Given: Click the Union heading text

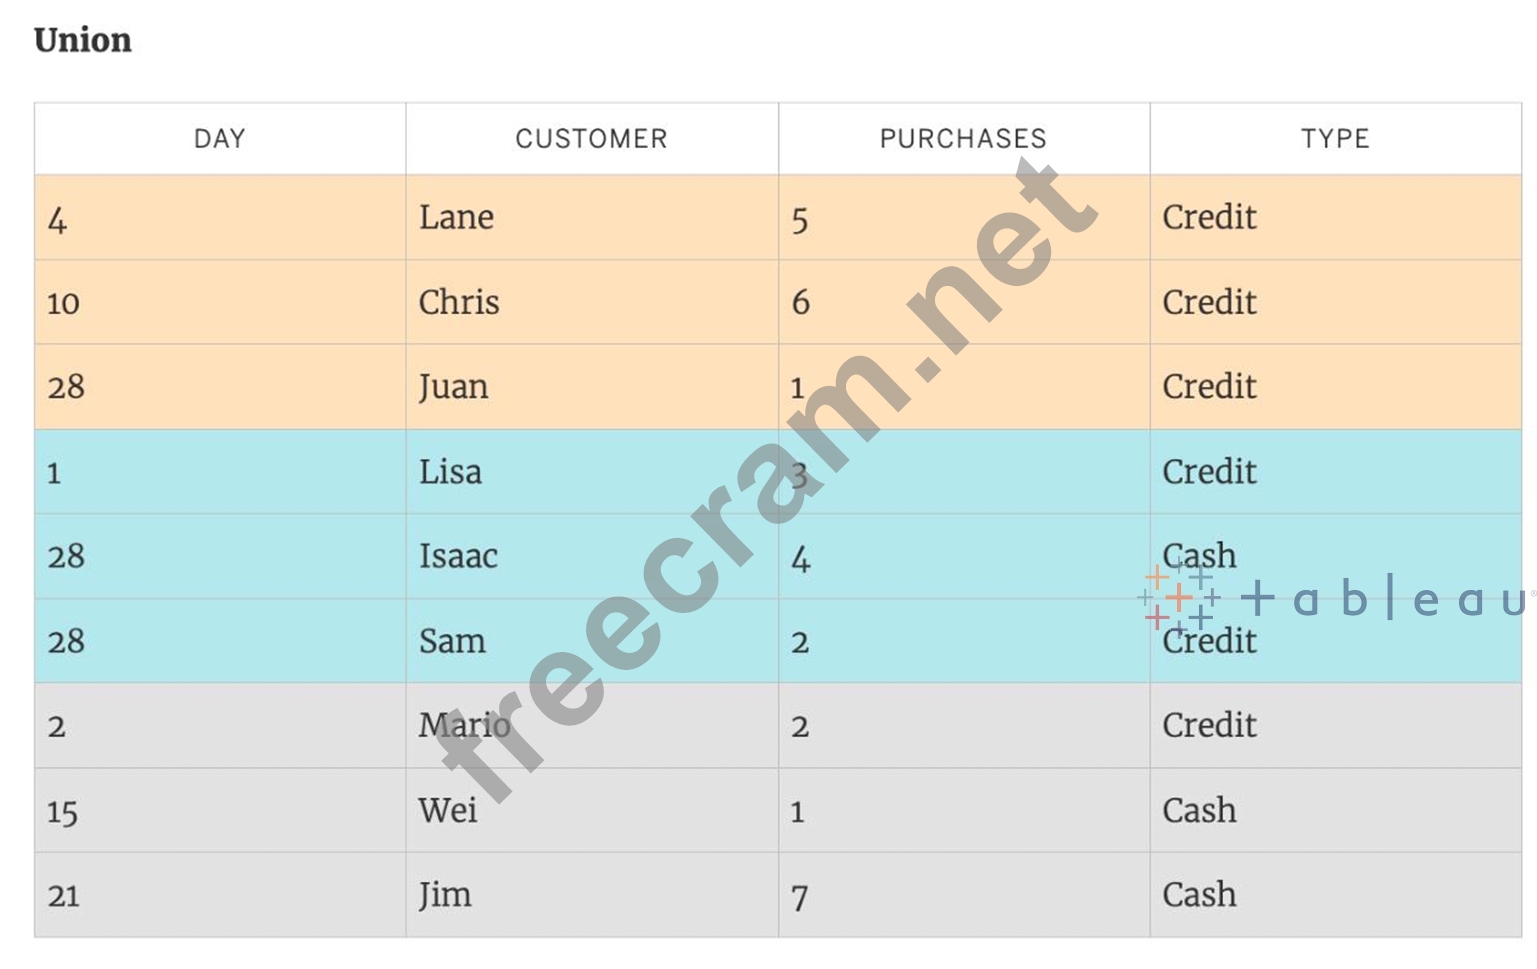Looking at the screenshot, I should [83, 40].
